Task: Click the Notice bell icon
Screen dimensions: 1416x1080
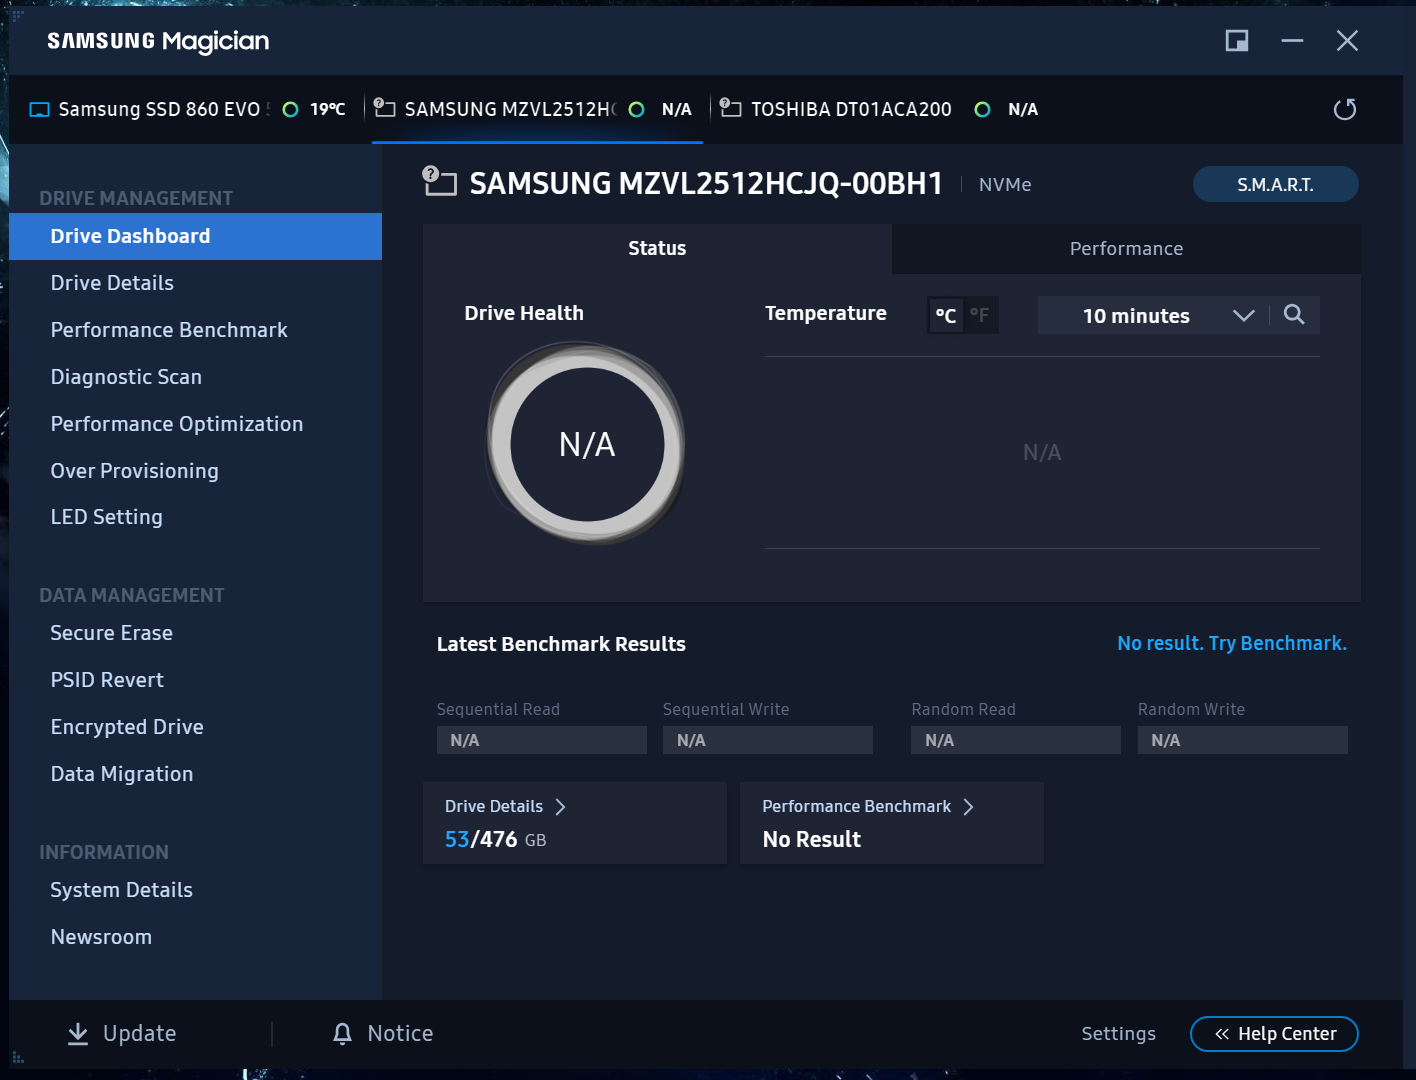Action: pyautogui.click(x=342, y=1034)
